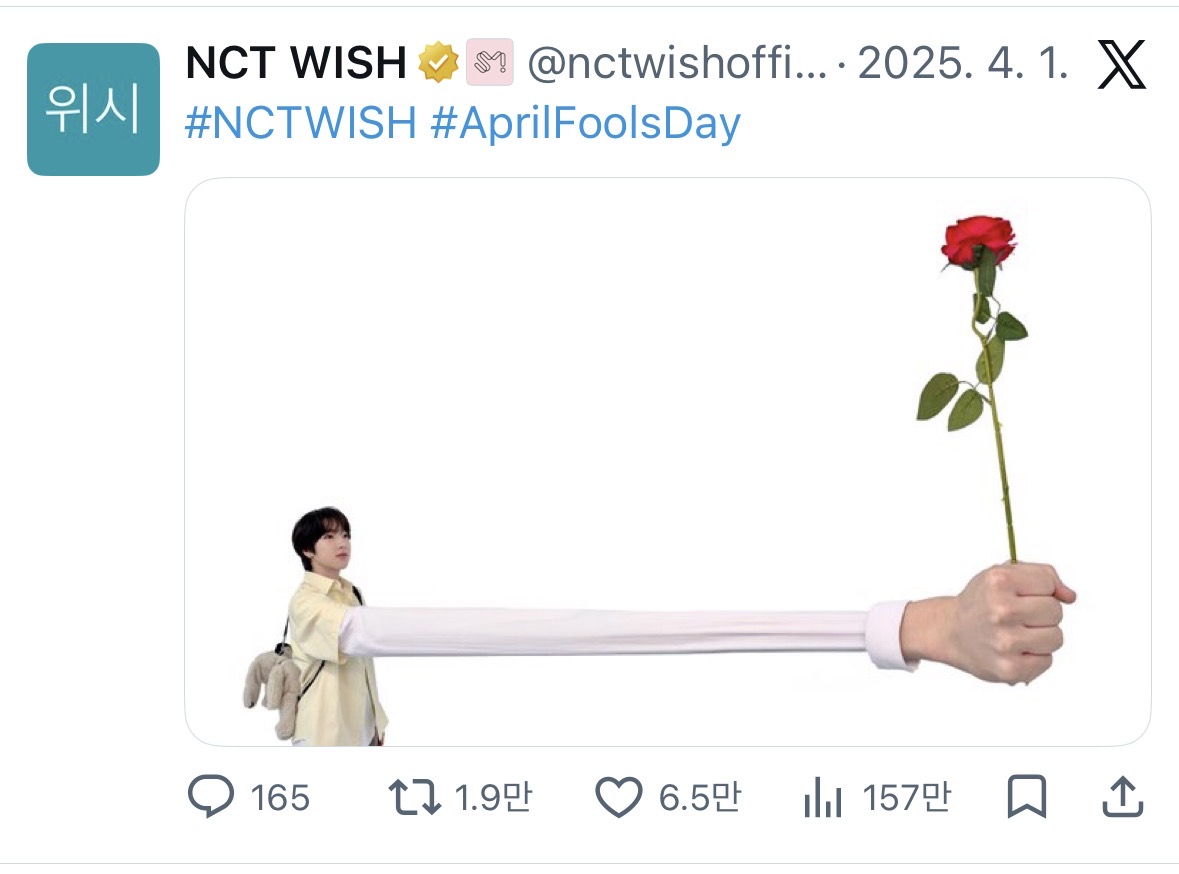1179x874 pixels.
Task: Open the #NCTWISH hashtag
Action: tap(301, 124)
